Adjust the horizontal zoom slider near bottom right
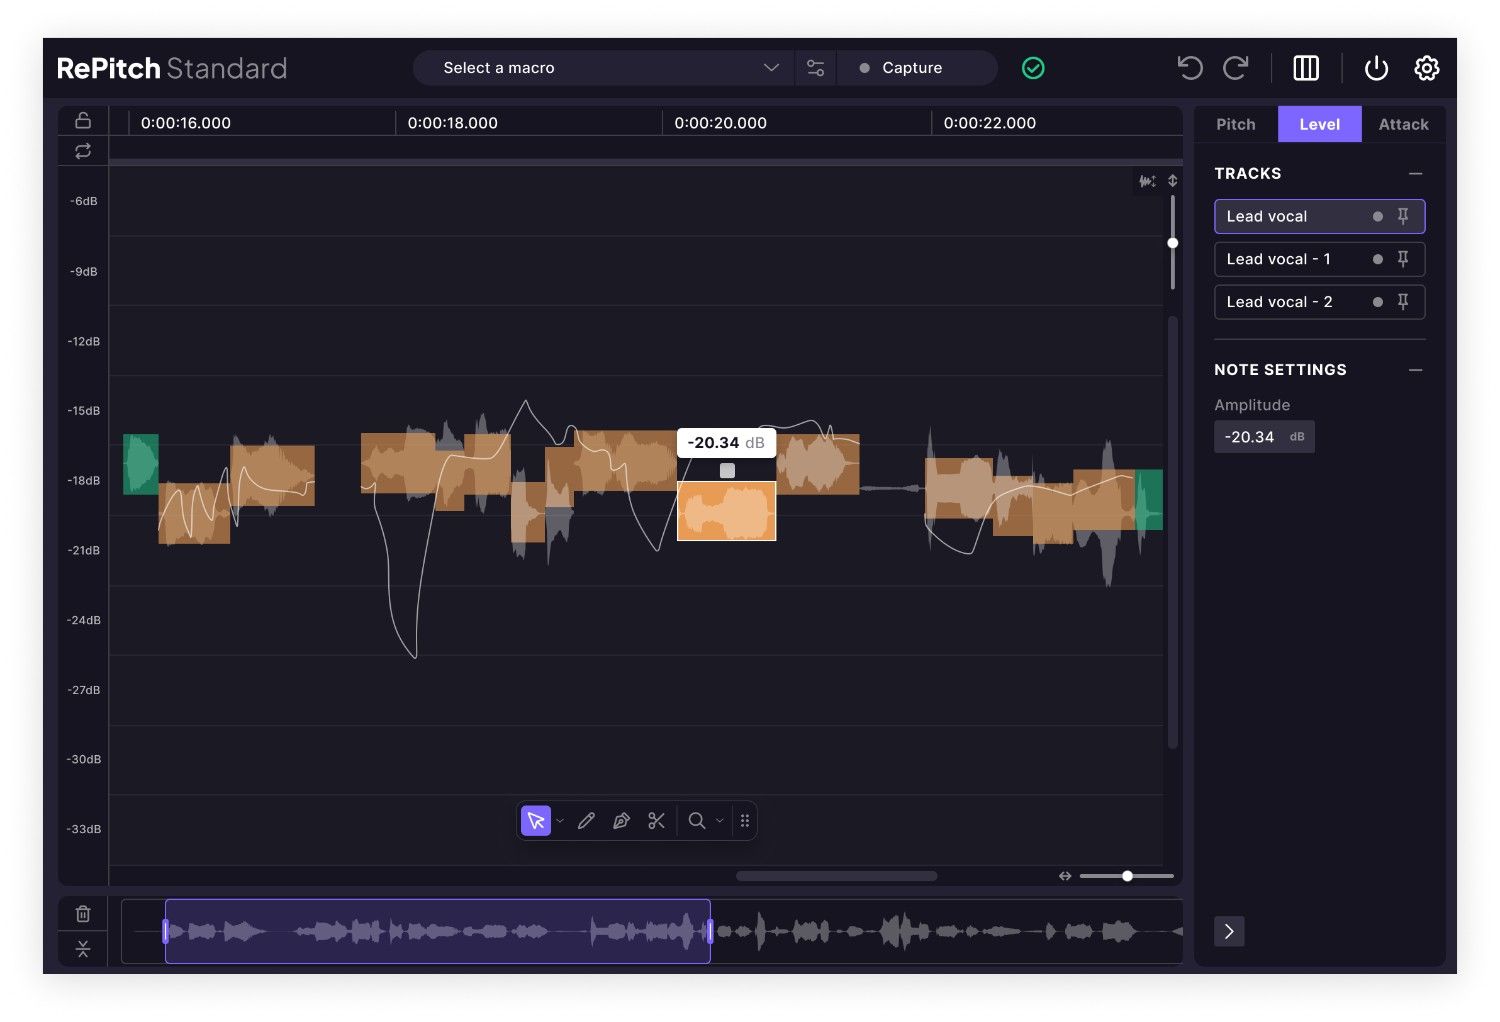The width and height of the screenshot is (1500, 1022). (1127, 875)
